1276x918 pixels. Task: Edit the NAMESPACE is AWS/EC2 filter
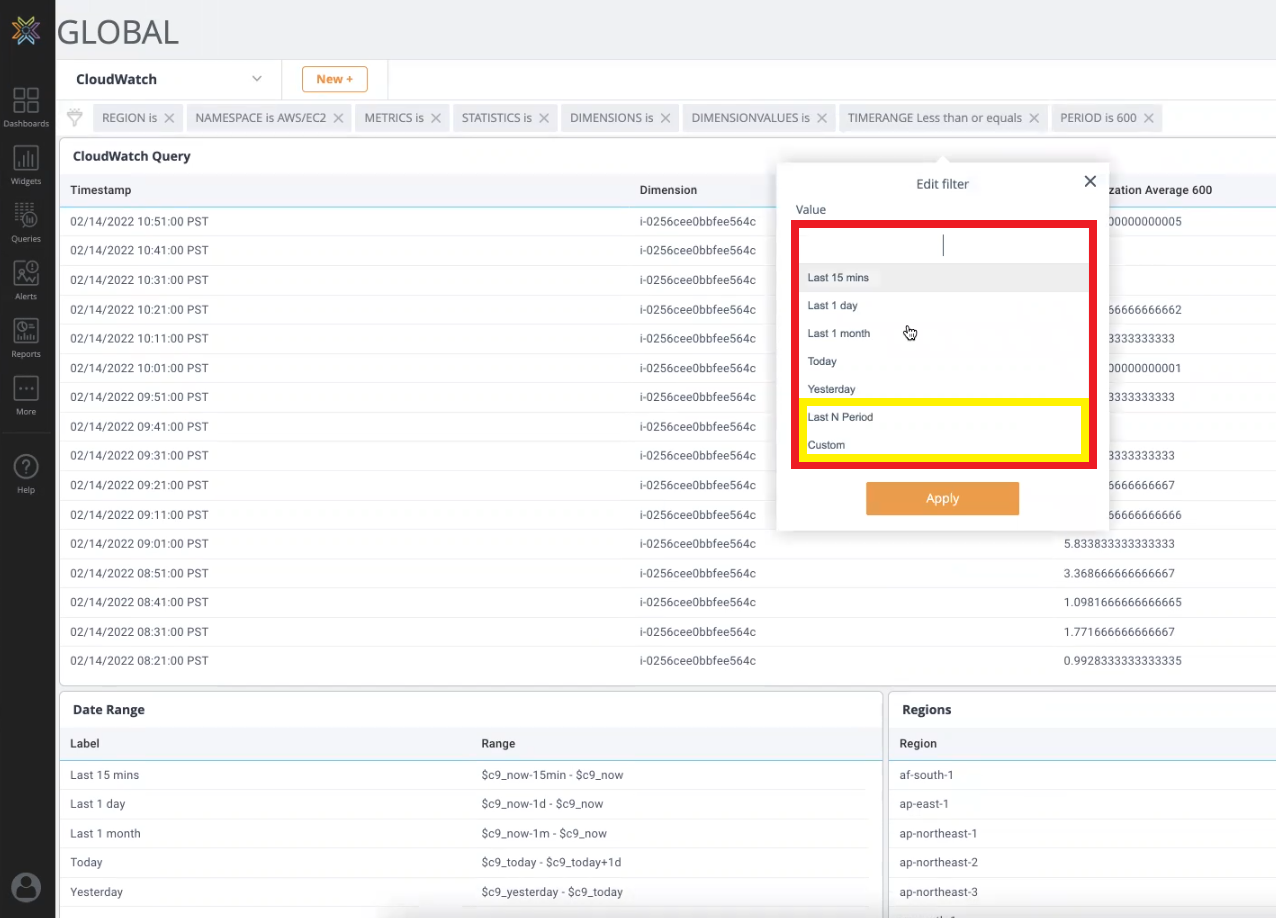click(261, 118)
